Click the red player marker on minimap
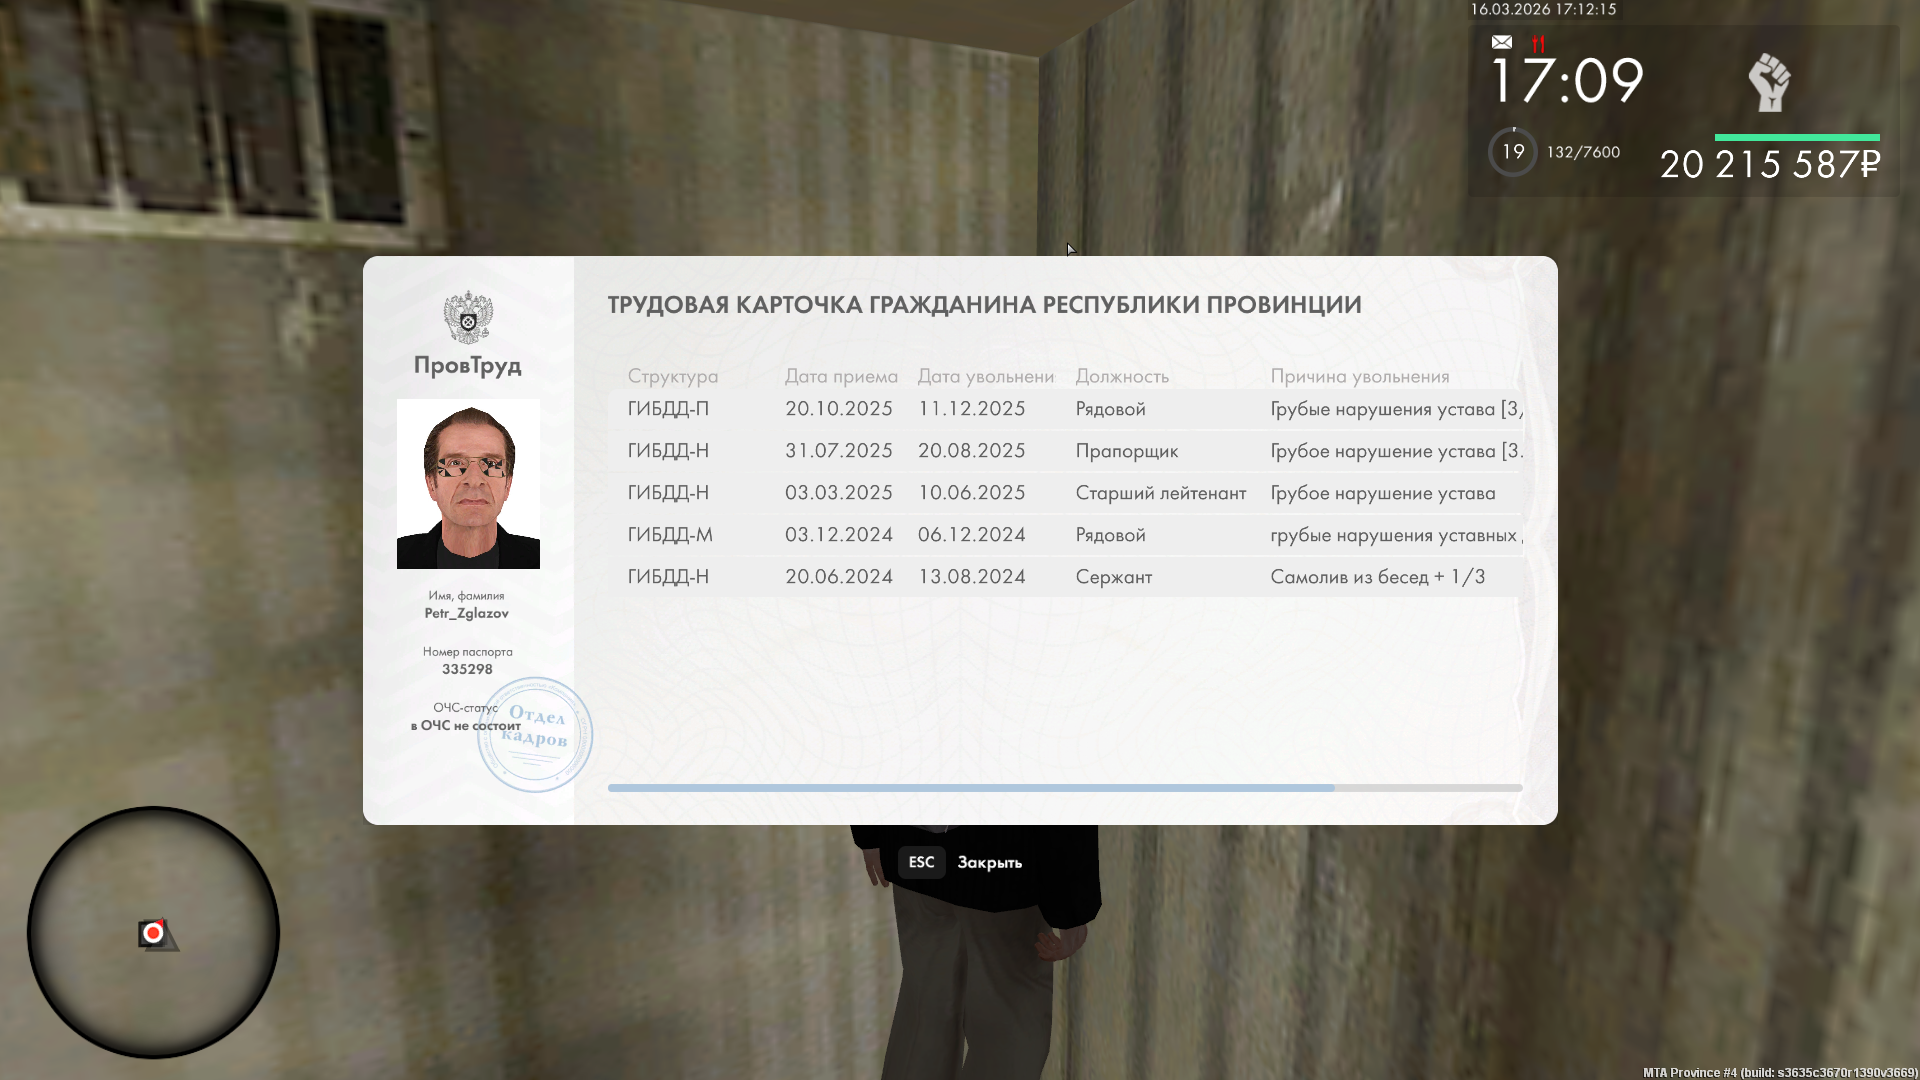Viewport: 1920px width, 1080px height. pyautogui.click(x=153, y=933)
